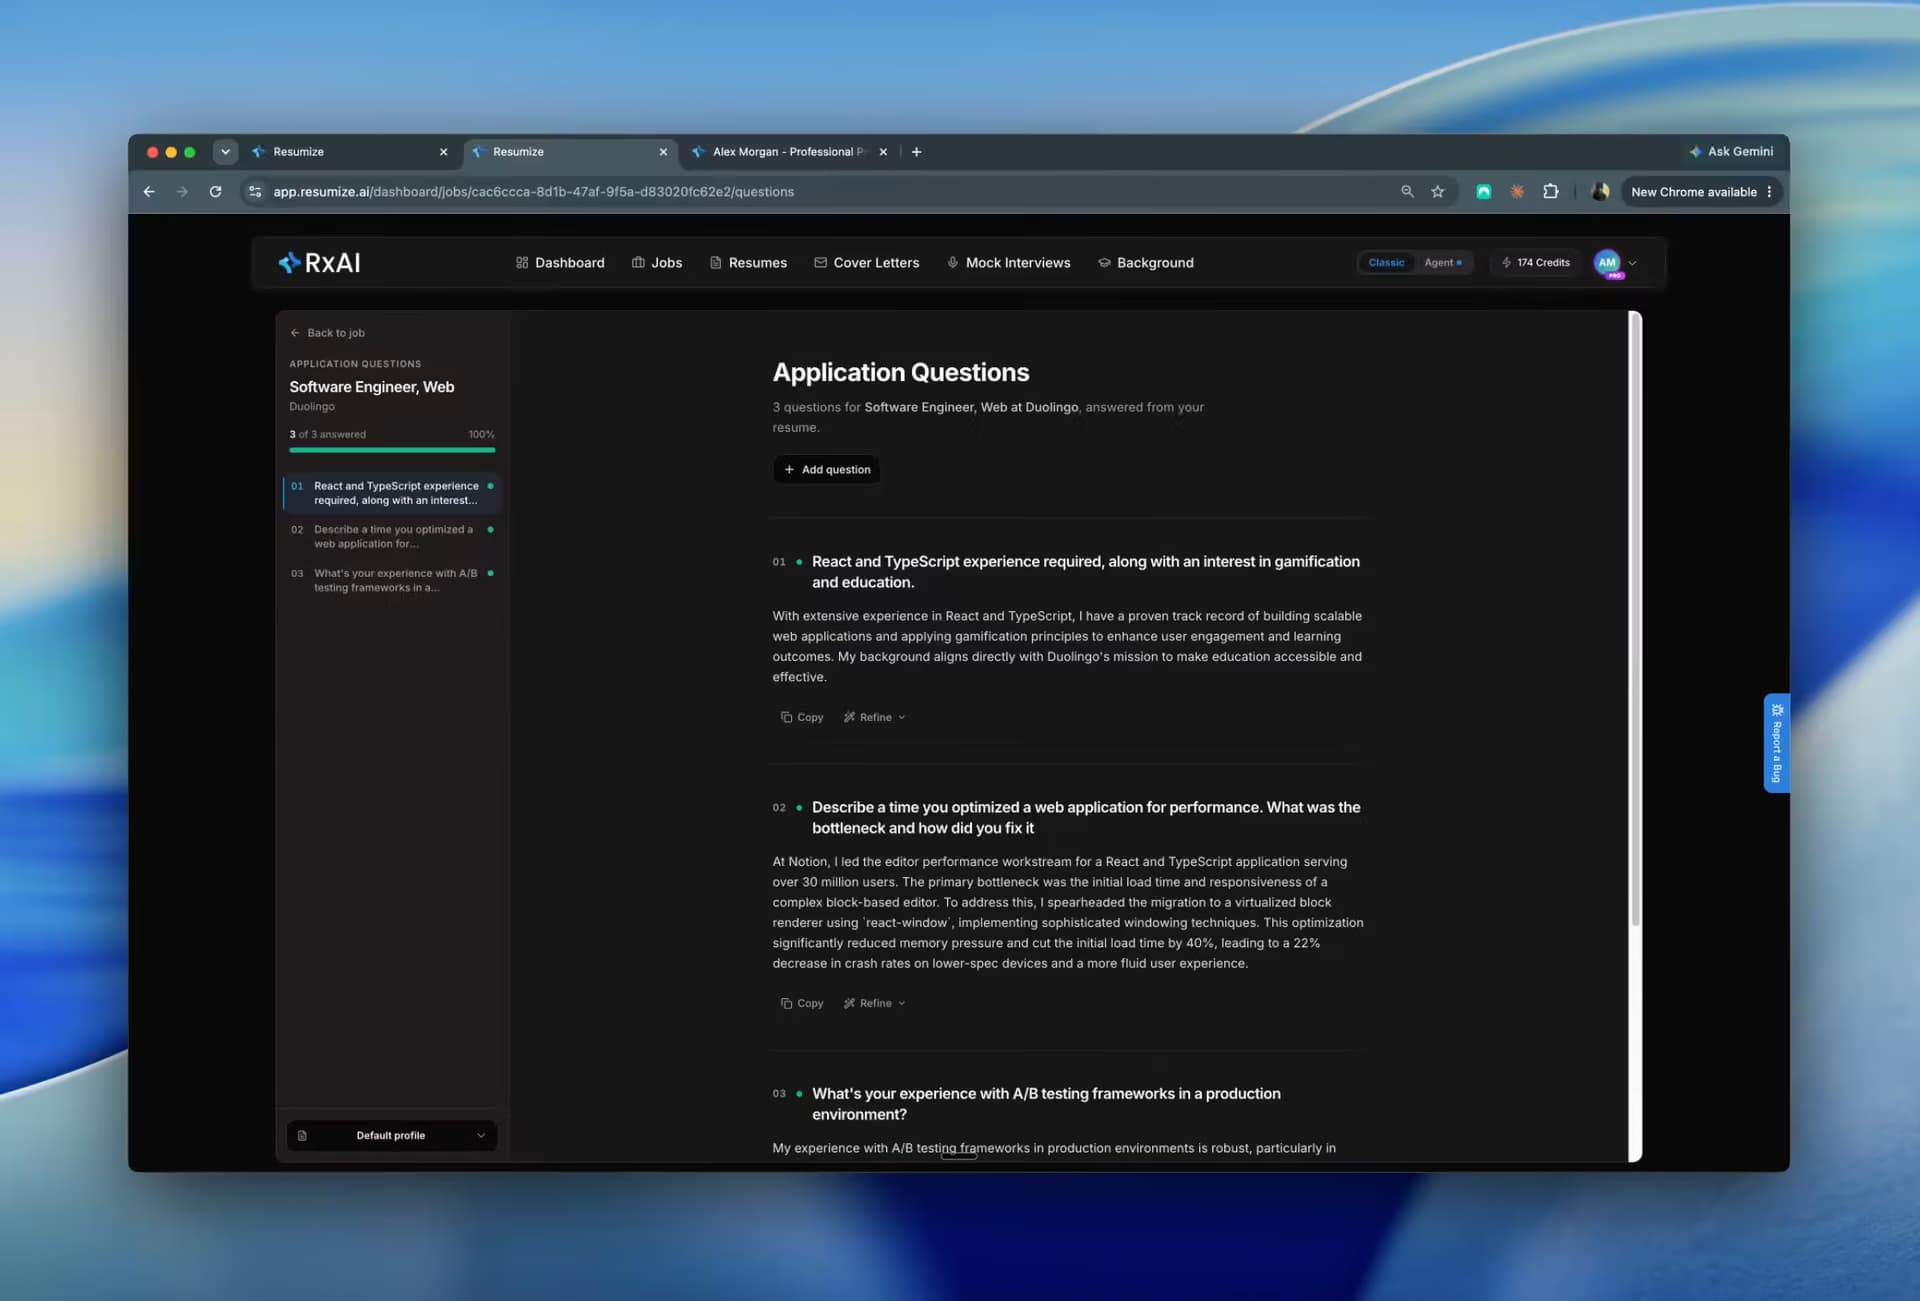Switch to Agent mode
This screenshot has height=1301, width=1920.
(x=1442, y=263)
